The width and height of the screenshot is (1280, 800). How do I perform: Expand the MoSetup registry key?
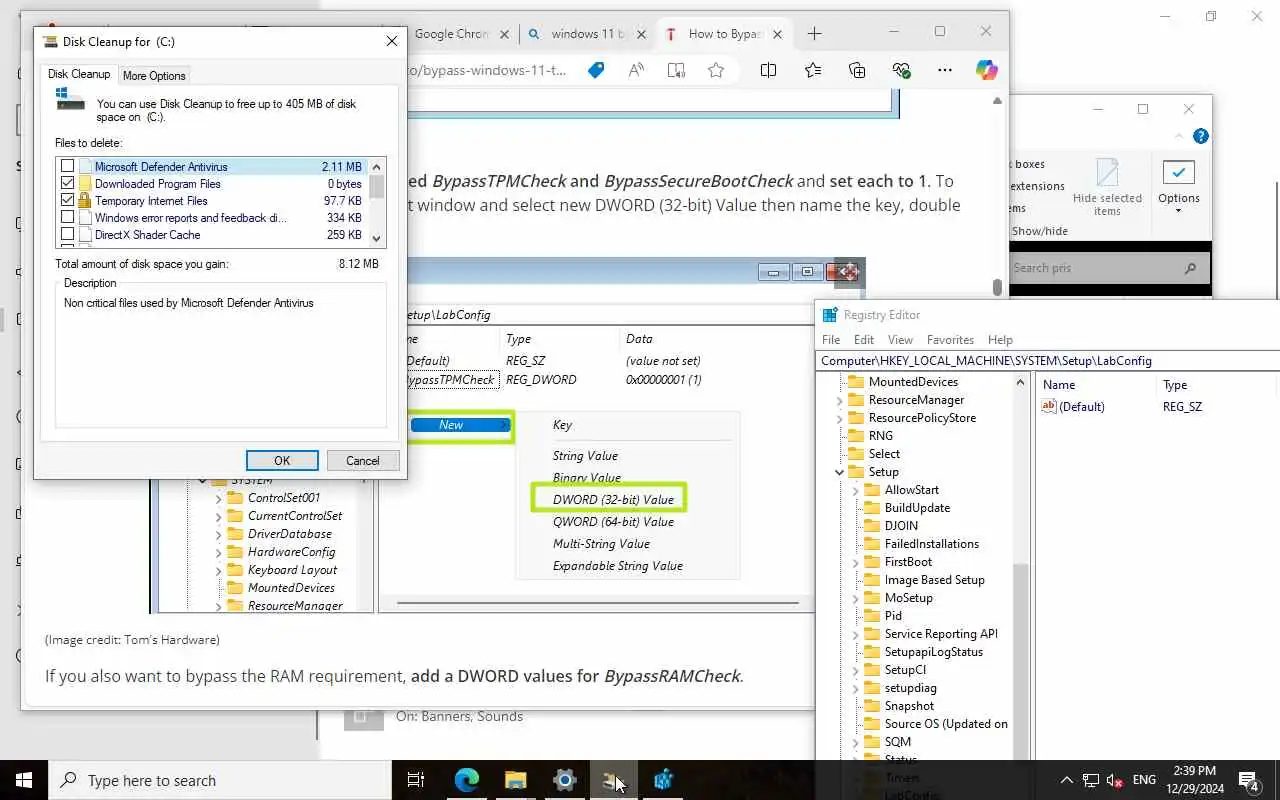[x=855, y=598]
